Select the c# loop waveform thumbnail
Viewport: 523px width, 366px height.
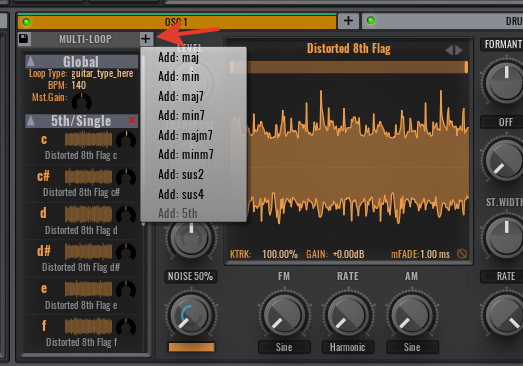(88, 176)
